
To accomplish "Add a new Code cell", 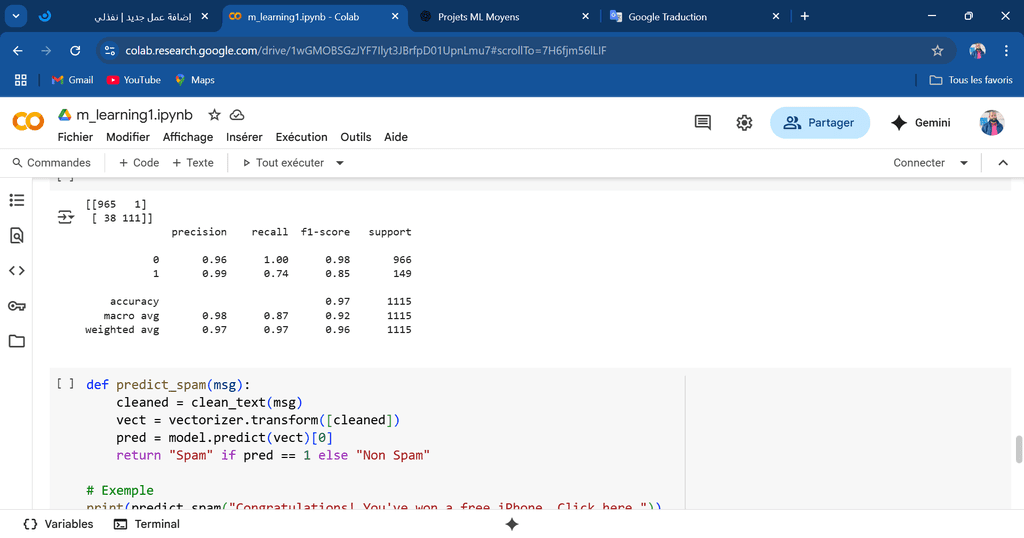I will (x=139, y=163).
